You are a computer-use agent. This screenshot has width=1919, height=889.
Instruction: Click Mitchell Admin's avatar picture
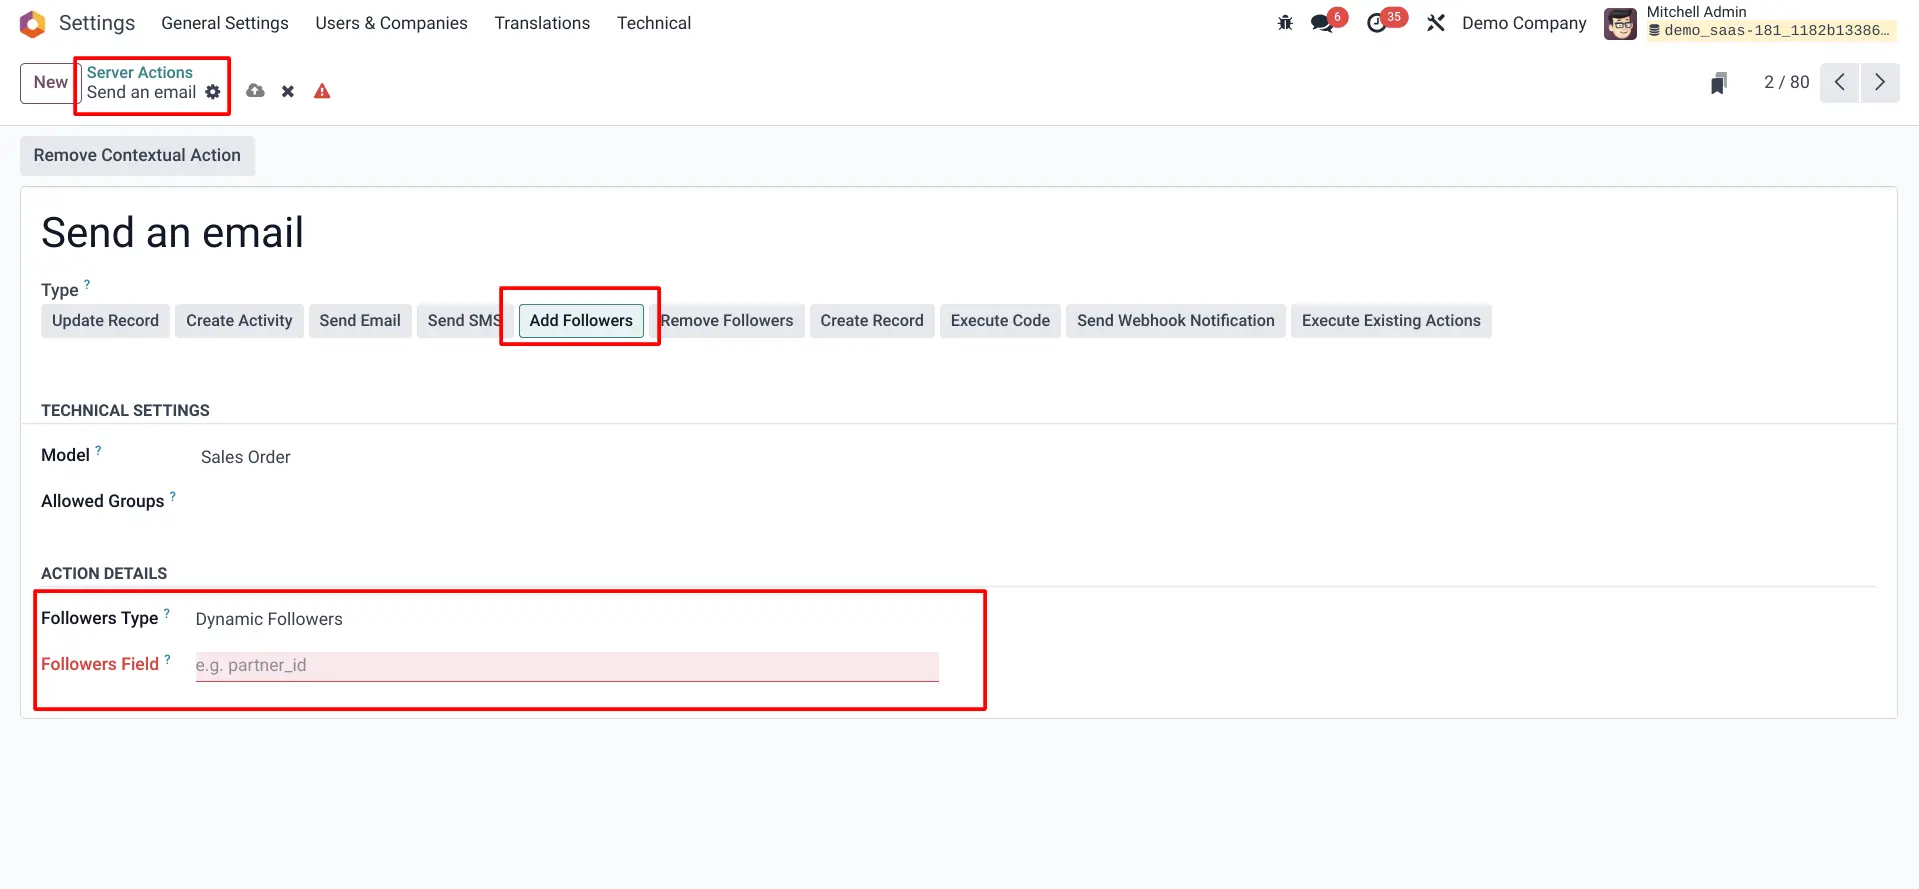[1620, 23]
